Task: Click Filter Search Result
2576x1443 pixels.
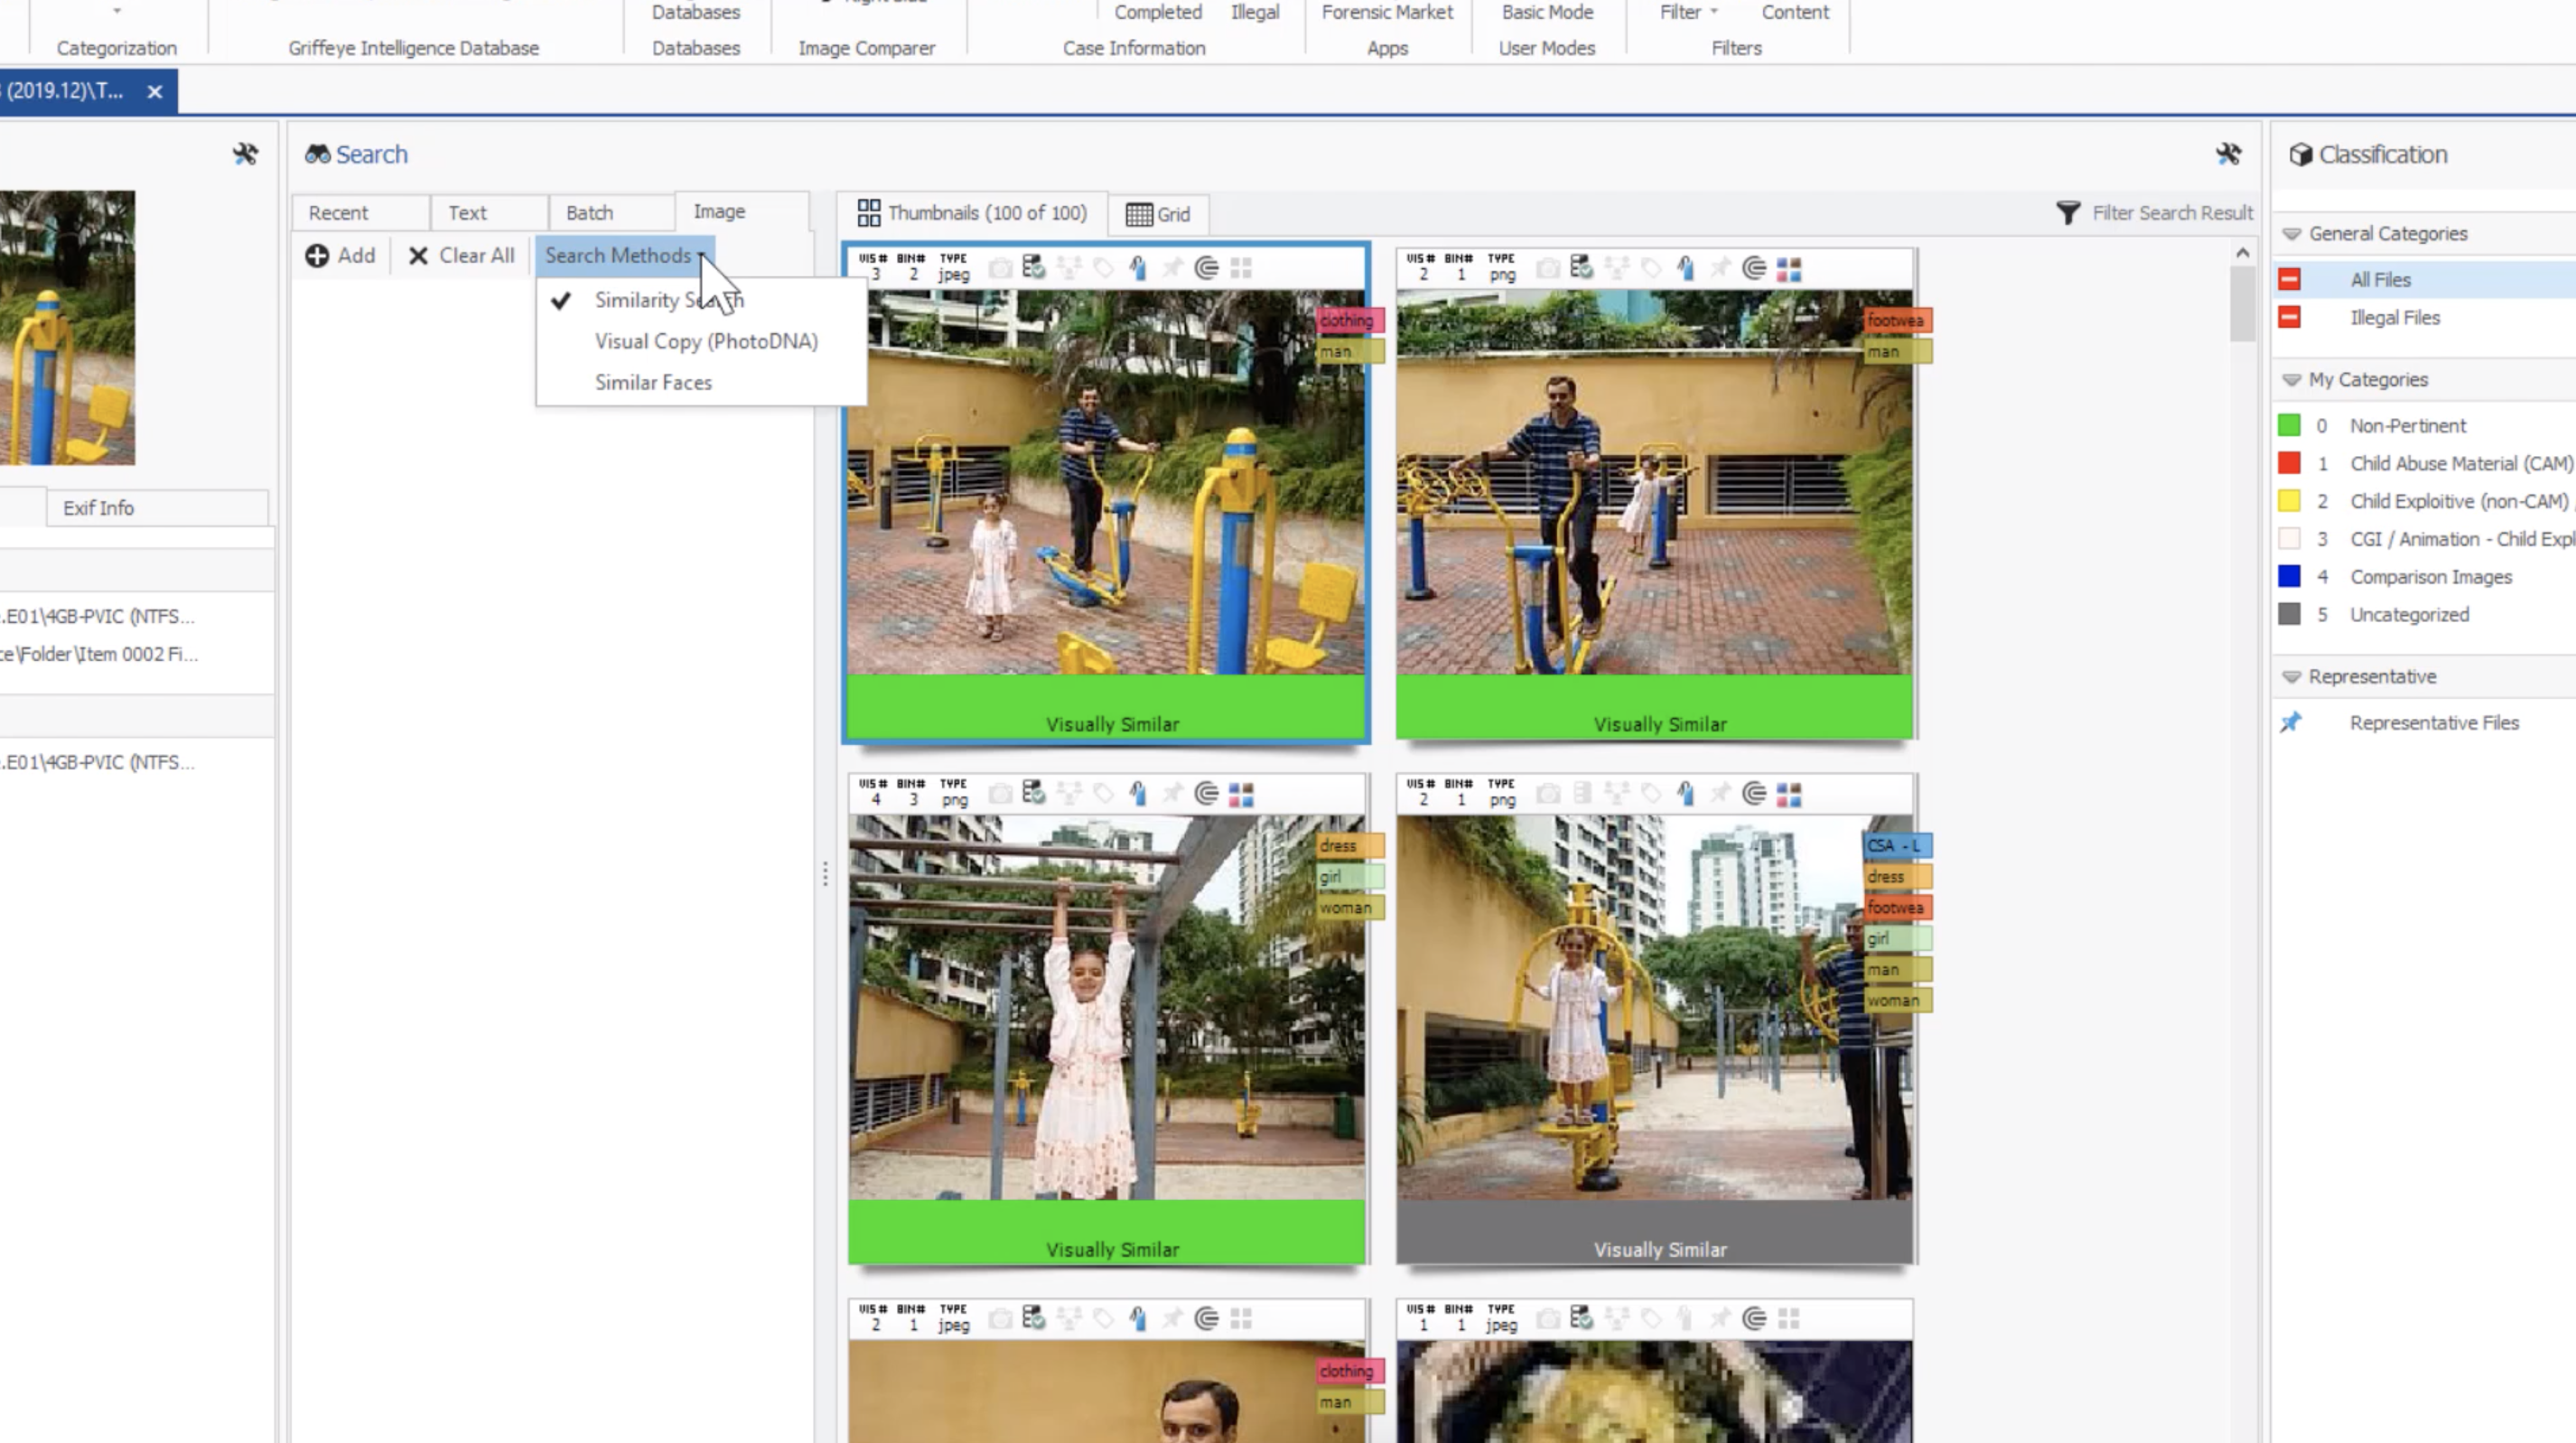Action: pos(2172,212)
